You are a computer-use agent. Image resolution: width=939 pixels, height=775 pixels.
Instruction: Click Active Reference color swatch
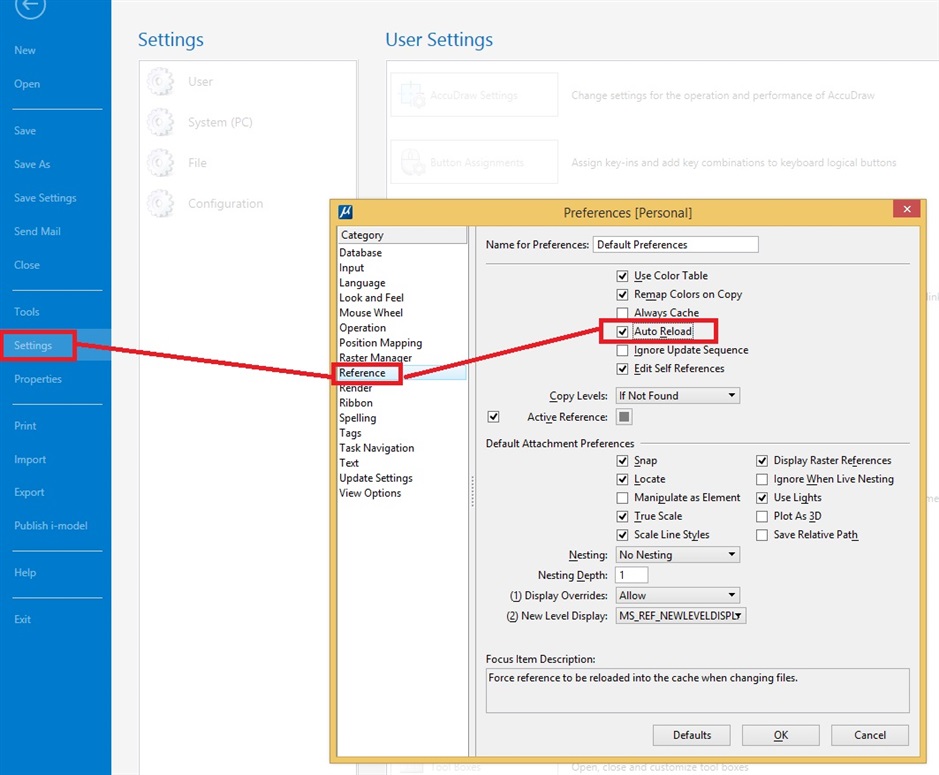[624, 417]
